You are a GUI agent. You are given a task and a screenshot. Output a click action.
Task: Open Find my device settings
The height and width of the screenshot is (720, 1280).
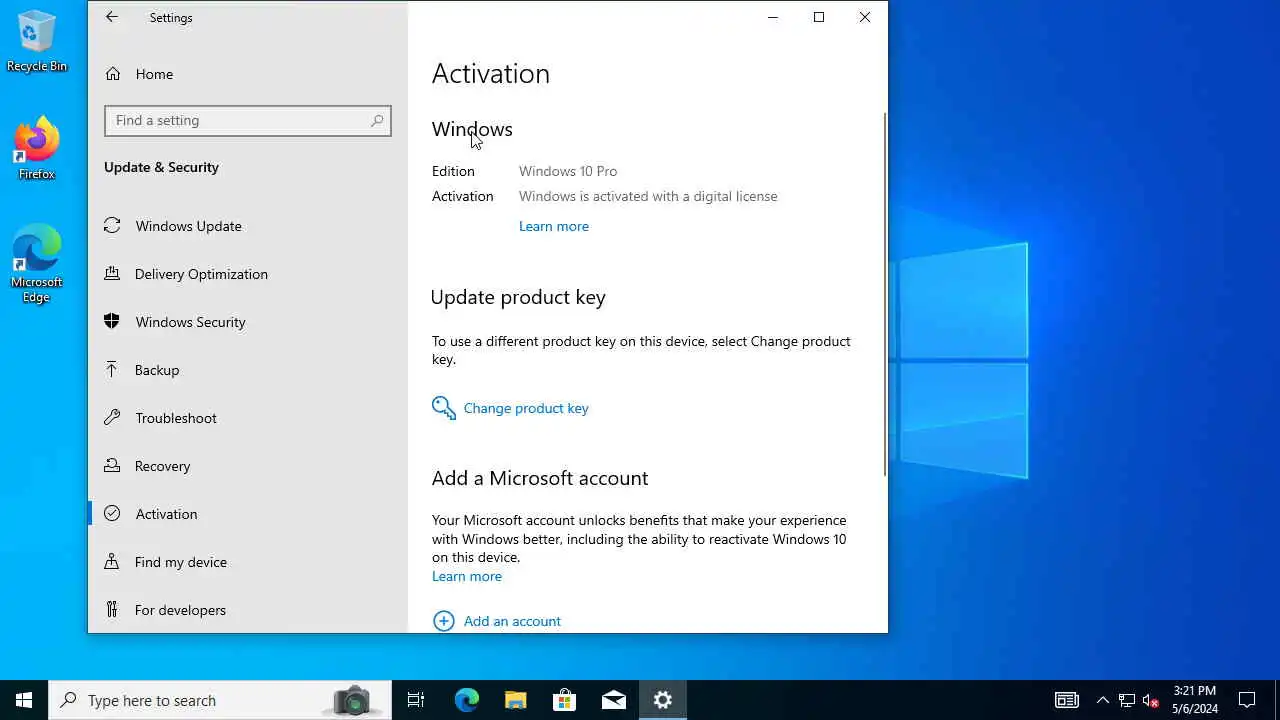248,562
